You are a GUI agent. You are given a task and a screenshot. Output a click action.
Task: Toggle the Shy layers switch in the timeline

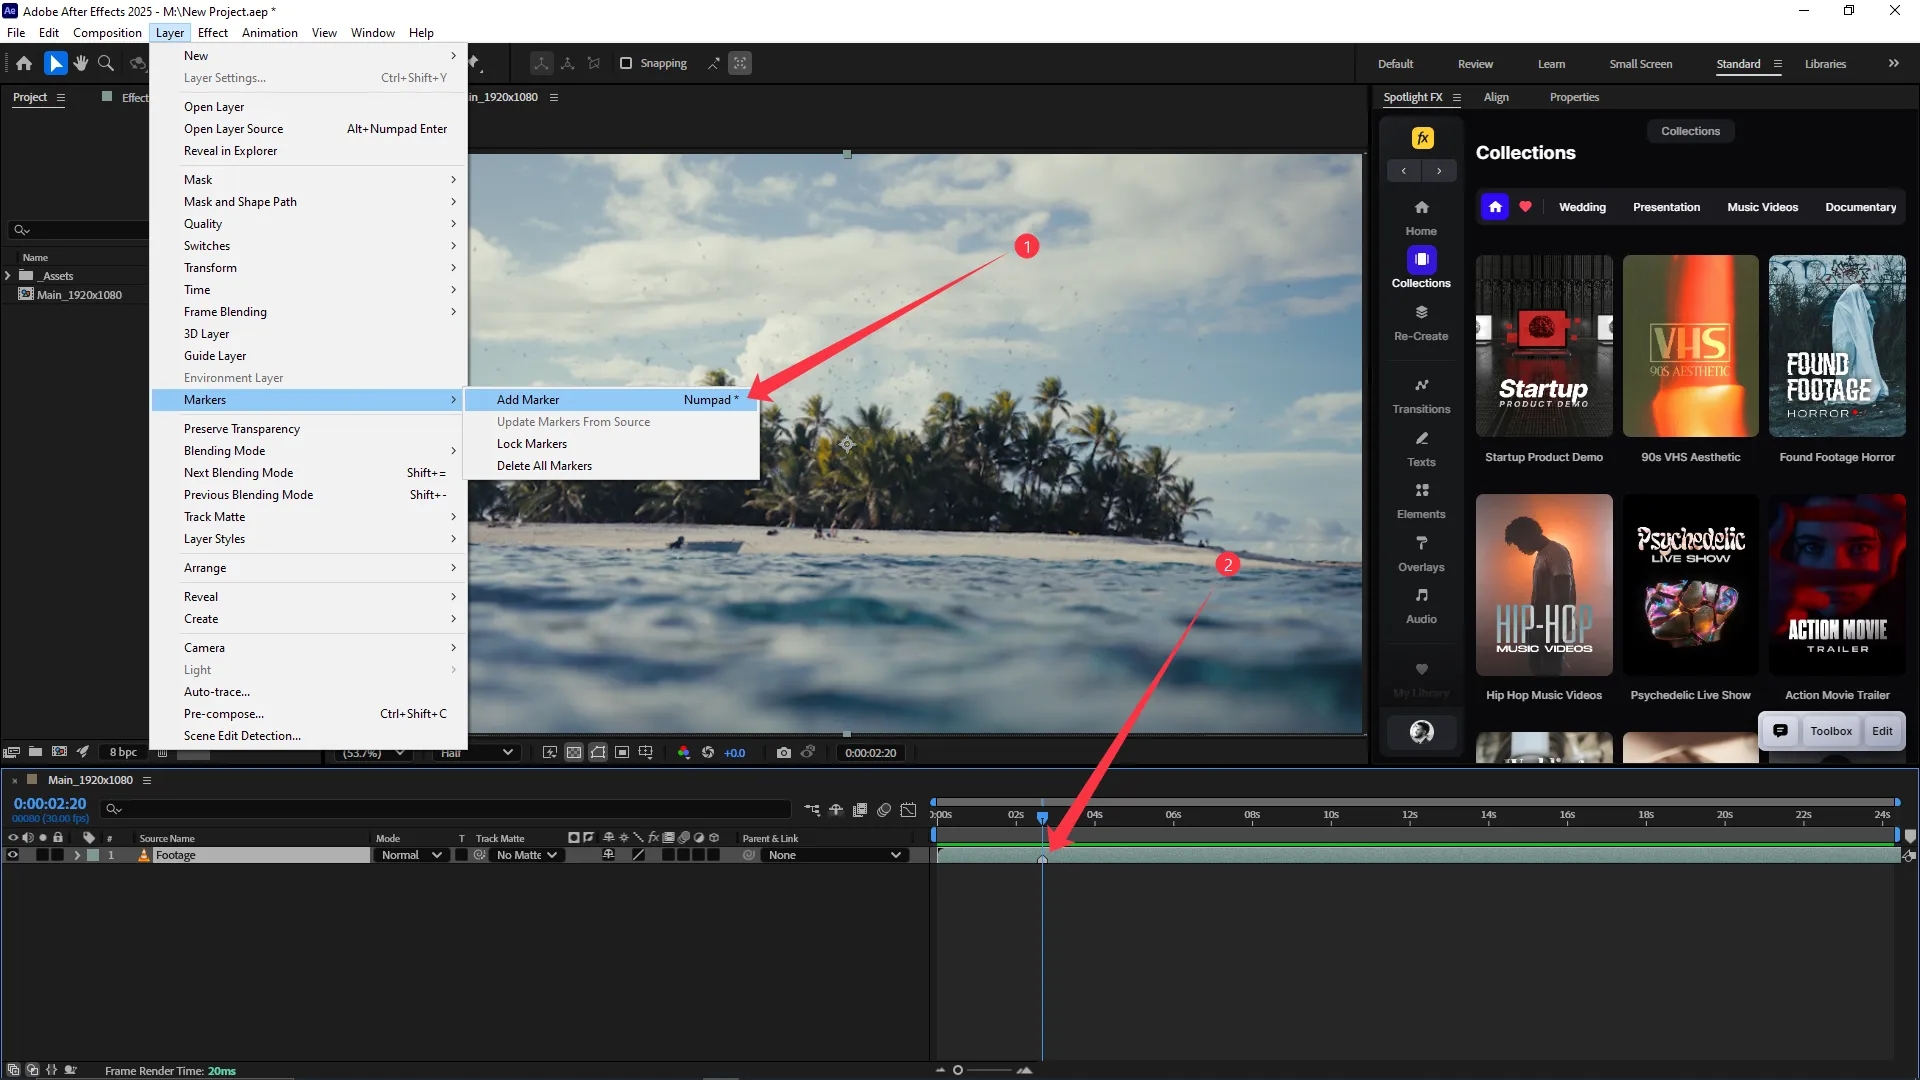(x=836, y=810)
